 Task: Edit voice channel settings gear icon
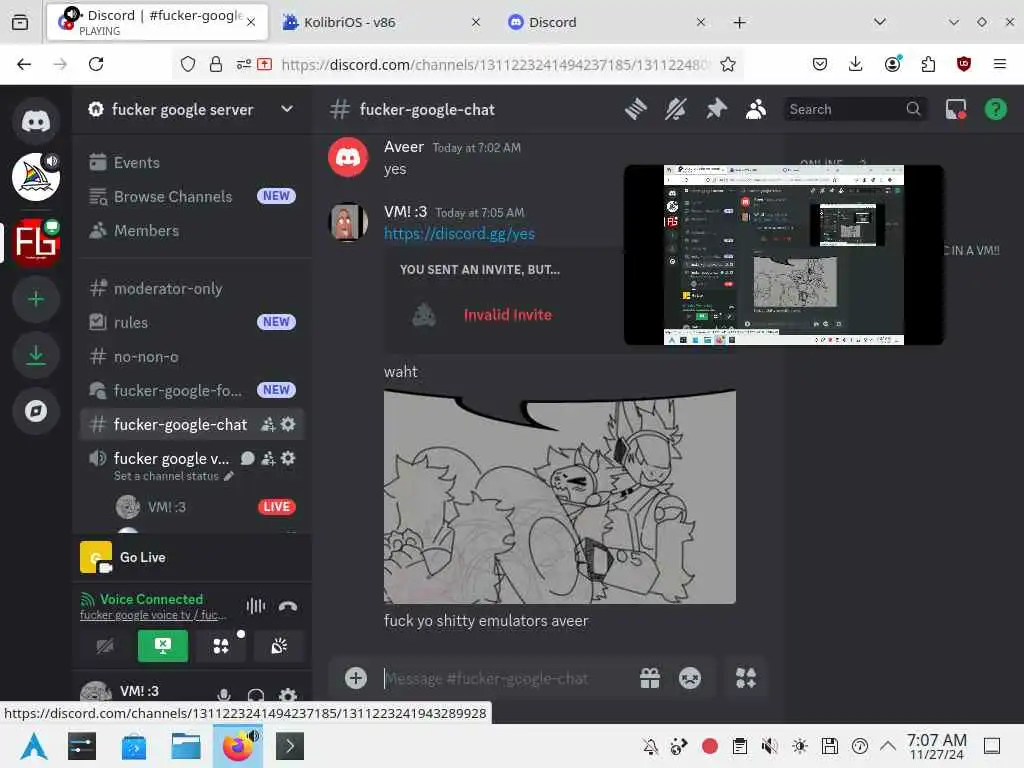[288, 458]
